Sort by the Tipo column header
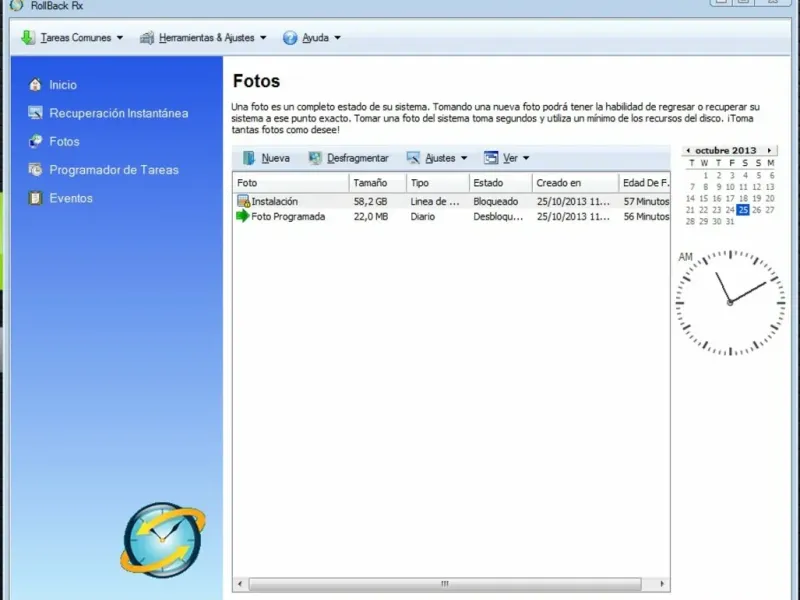Image resolution: width=800 pixels, height=600 pixels. coord(437,183)
